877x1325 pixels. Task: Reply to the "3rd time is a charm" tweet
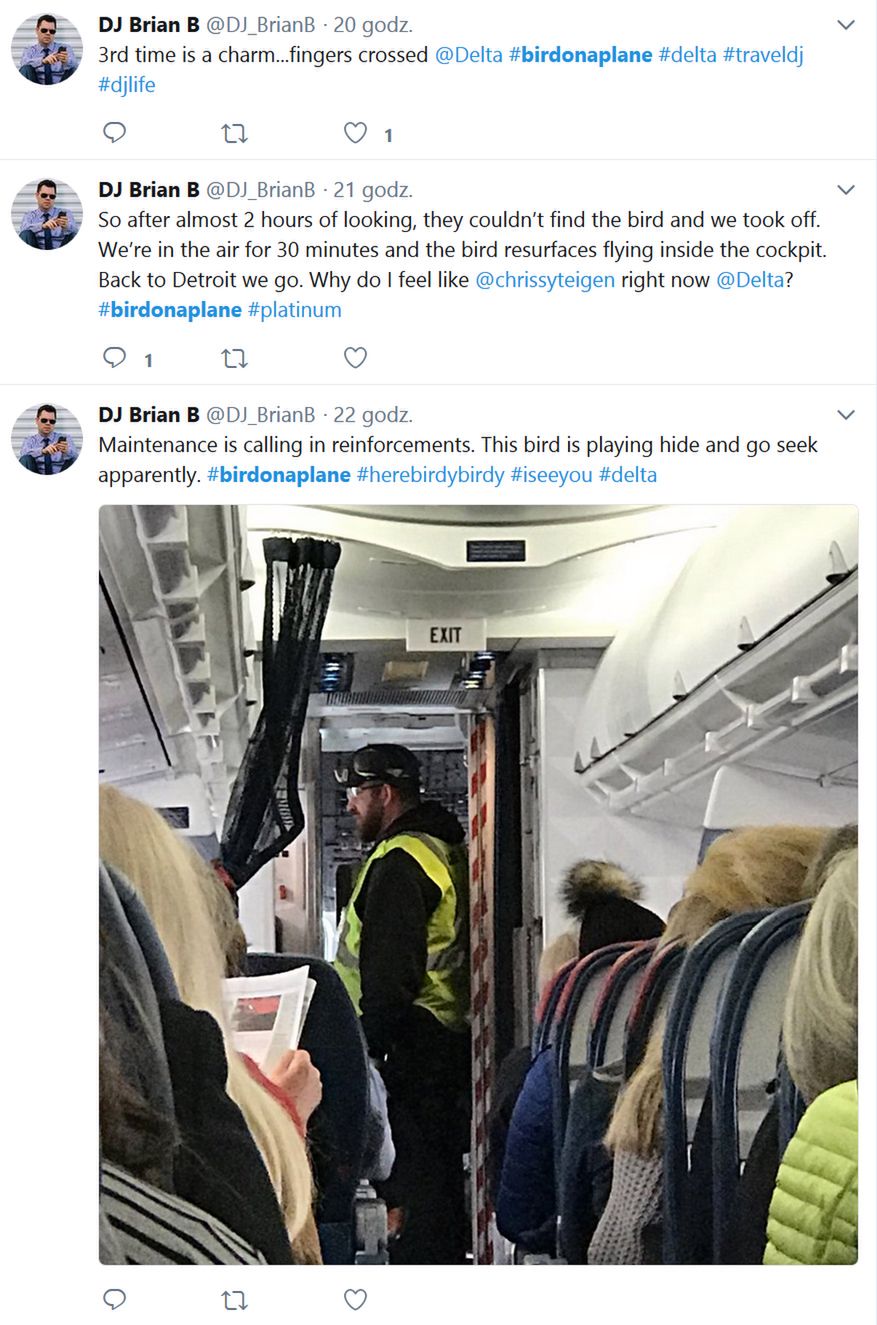click(115, 133)
